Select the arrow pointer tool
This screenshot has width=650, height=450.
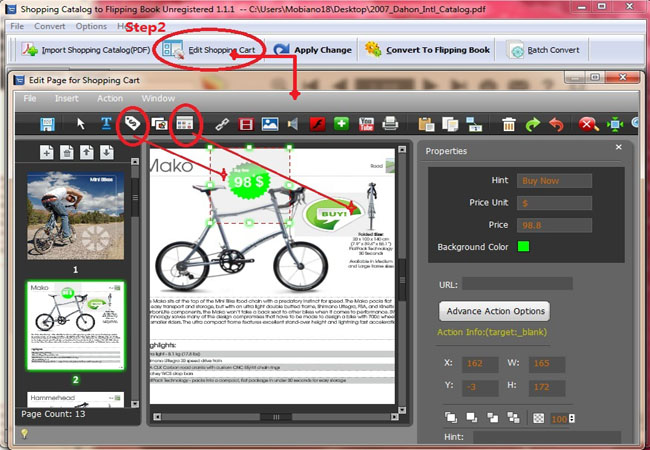click(81, 123)
